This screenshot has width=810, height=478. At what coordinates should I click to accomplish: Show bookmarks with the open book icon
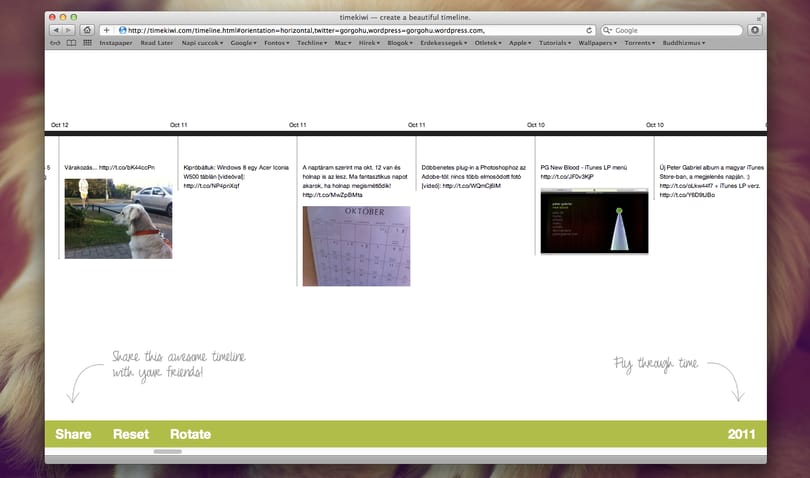tap(71, 43)
